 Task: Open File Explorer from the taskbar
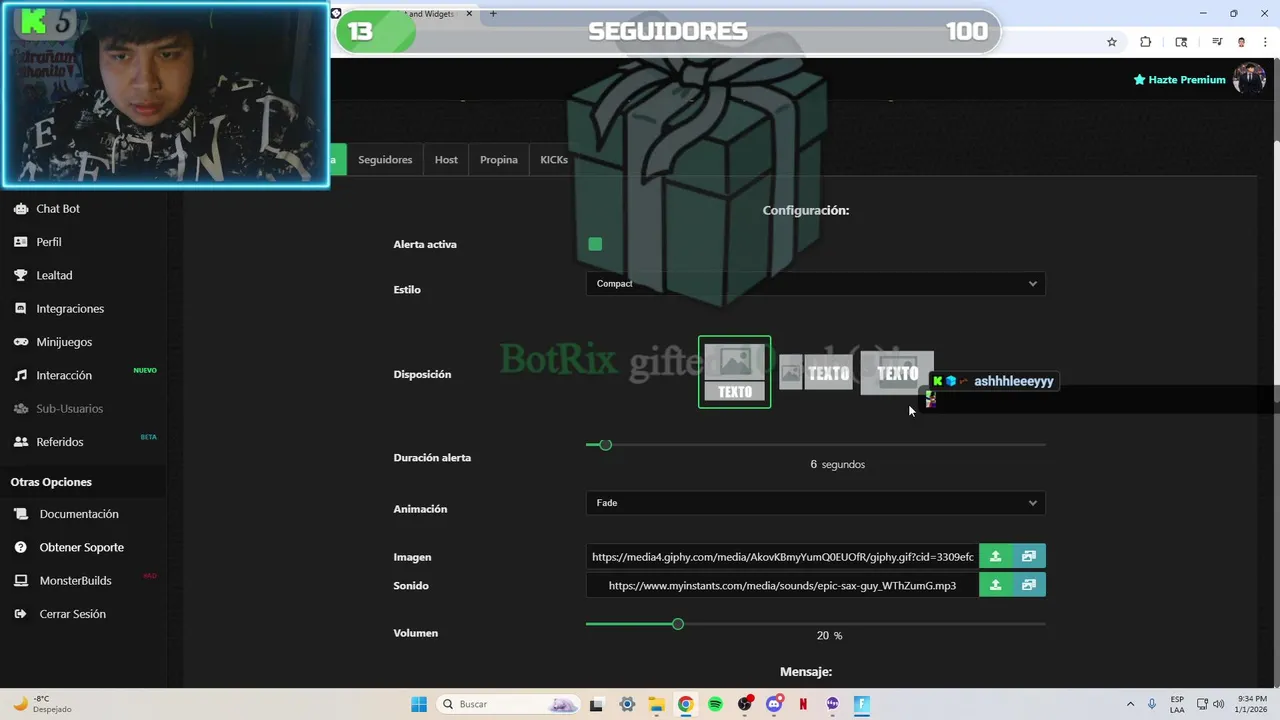tap(656, 704)
